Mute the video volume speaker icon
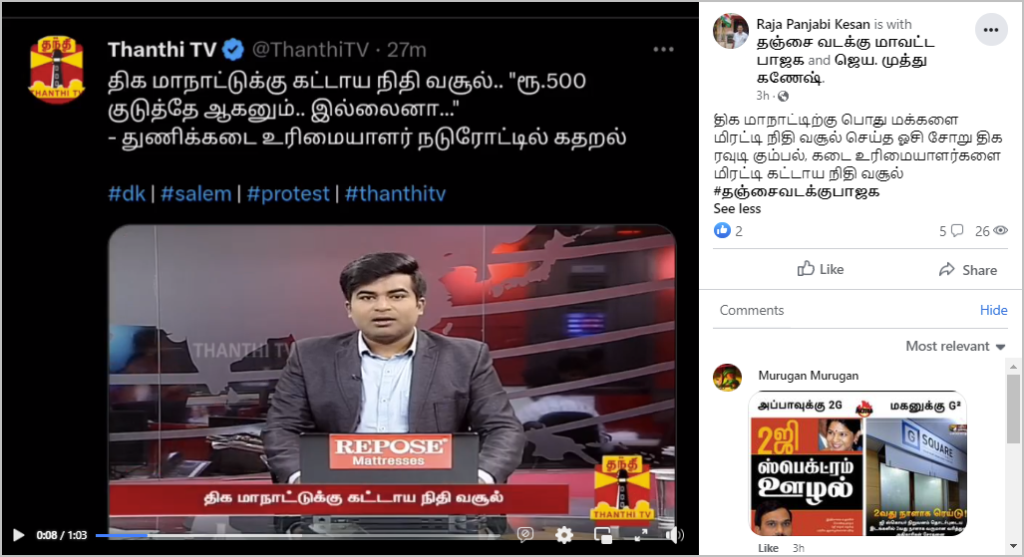 tap(674, 535)
